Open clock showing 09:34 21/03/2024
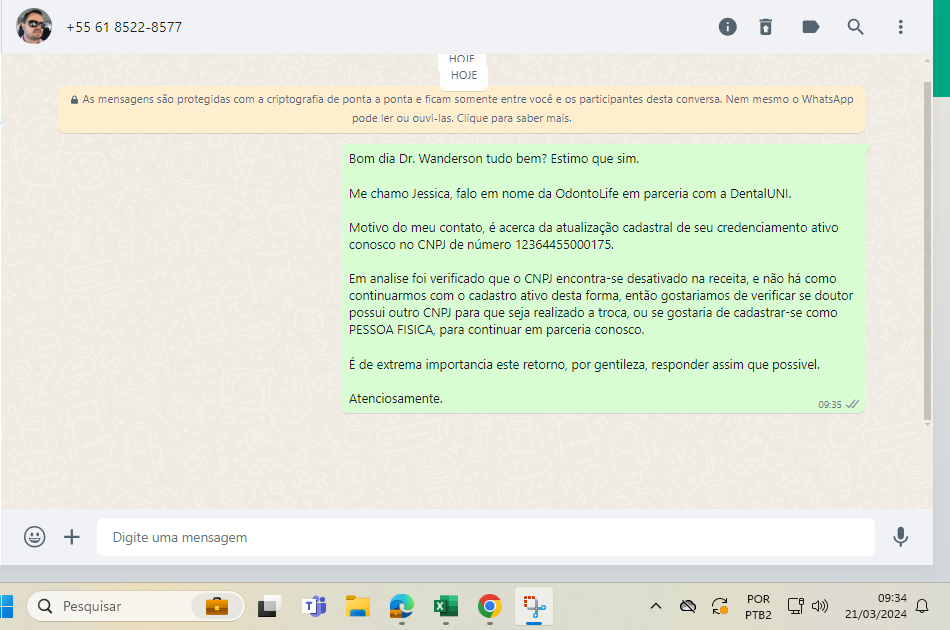950x630 pixels. (875, 606)
